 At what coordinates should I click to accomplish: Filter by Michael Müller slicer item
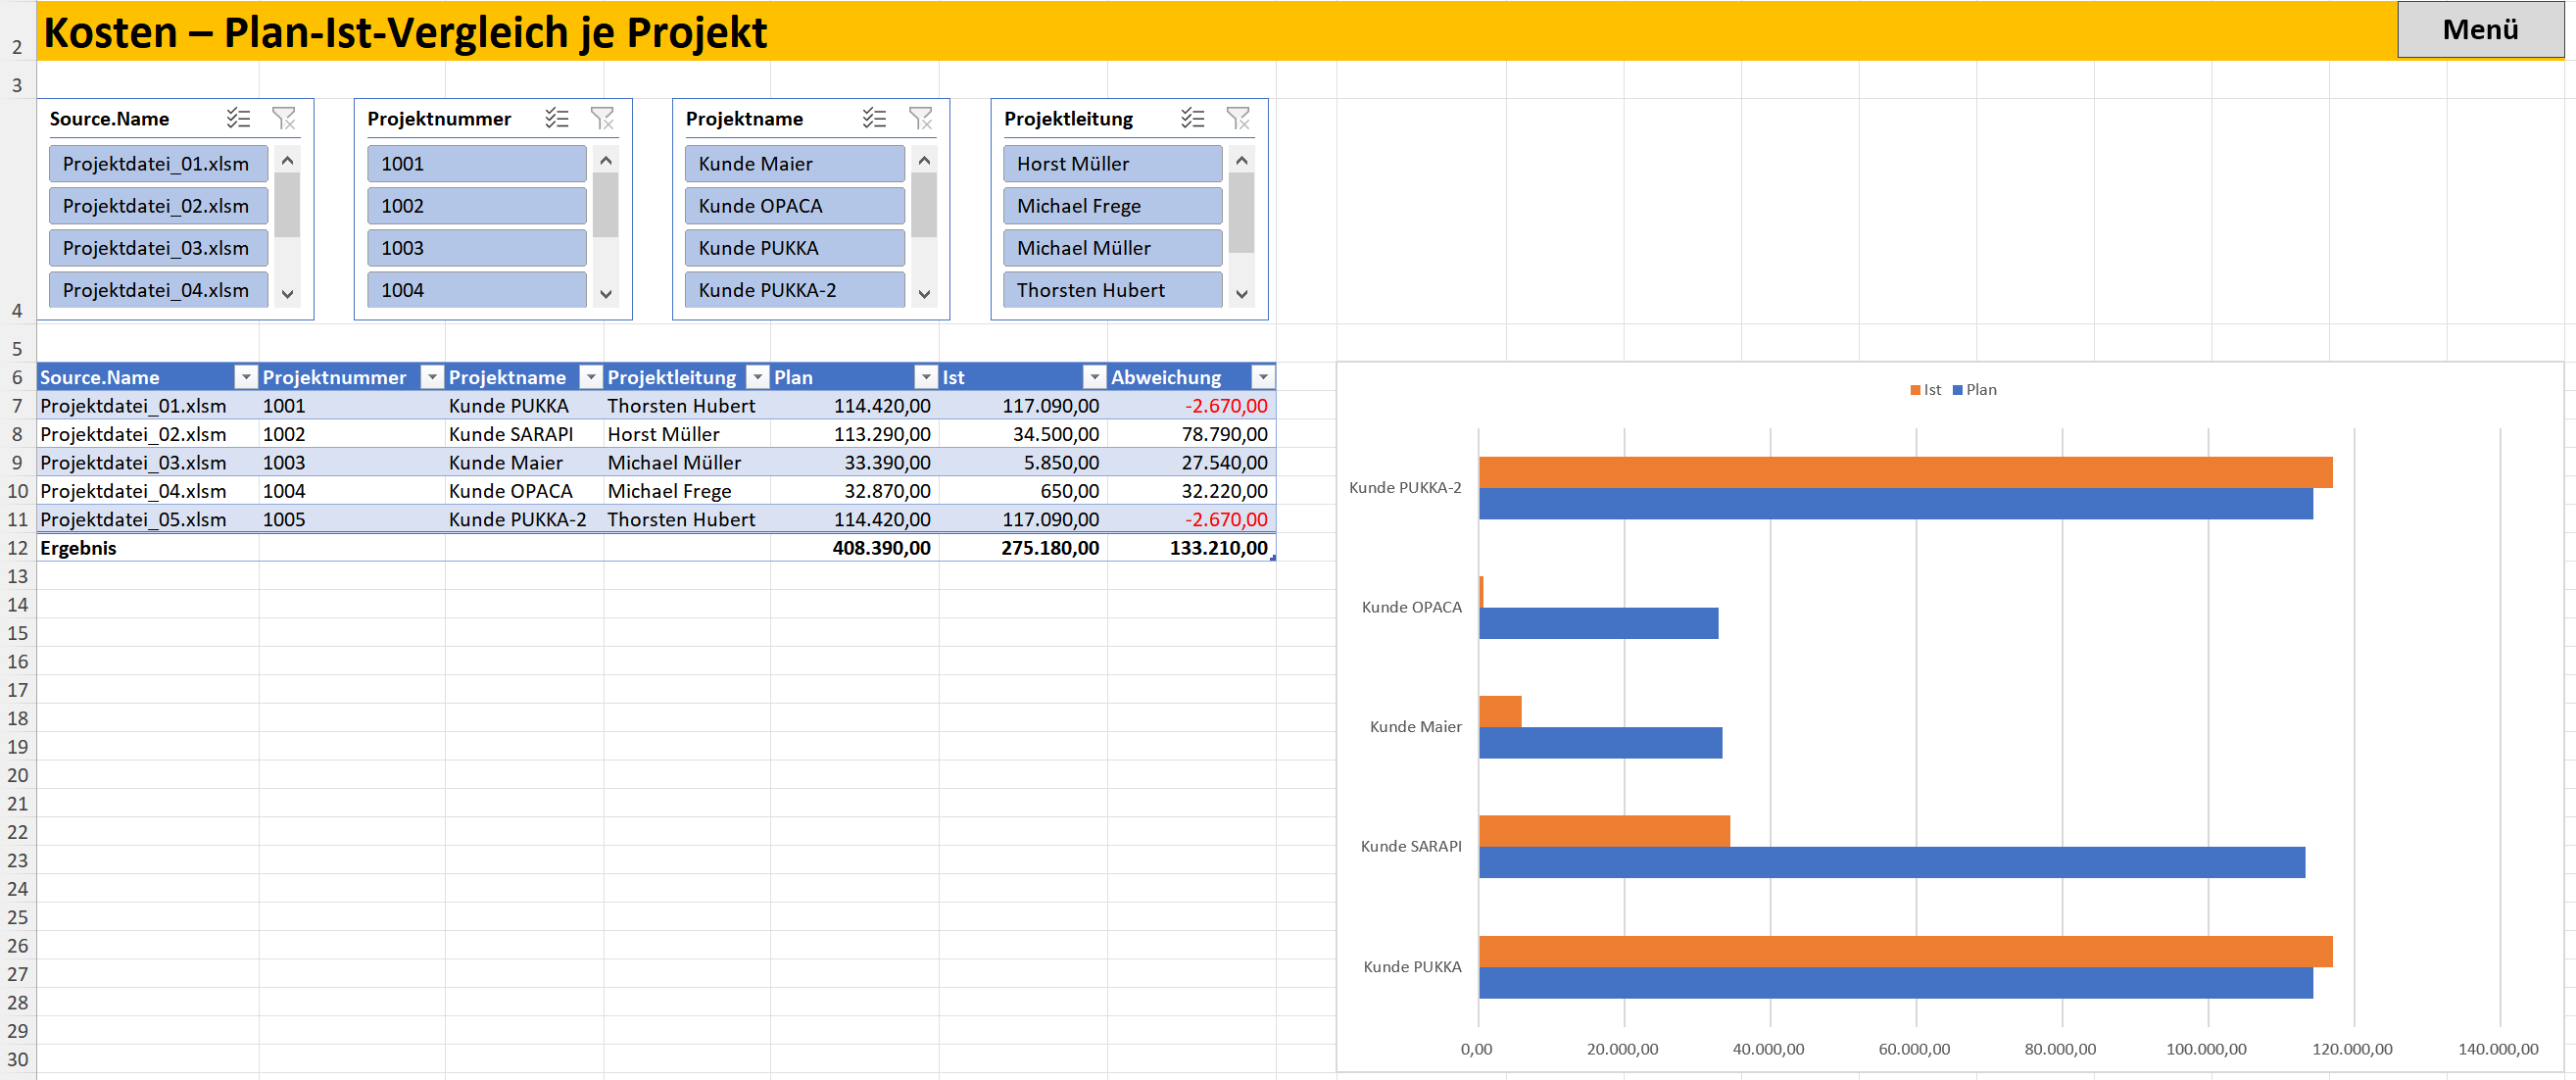[1112, 247]
